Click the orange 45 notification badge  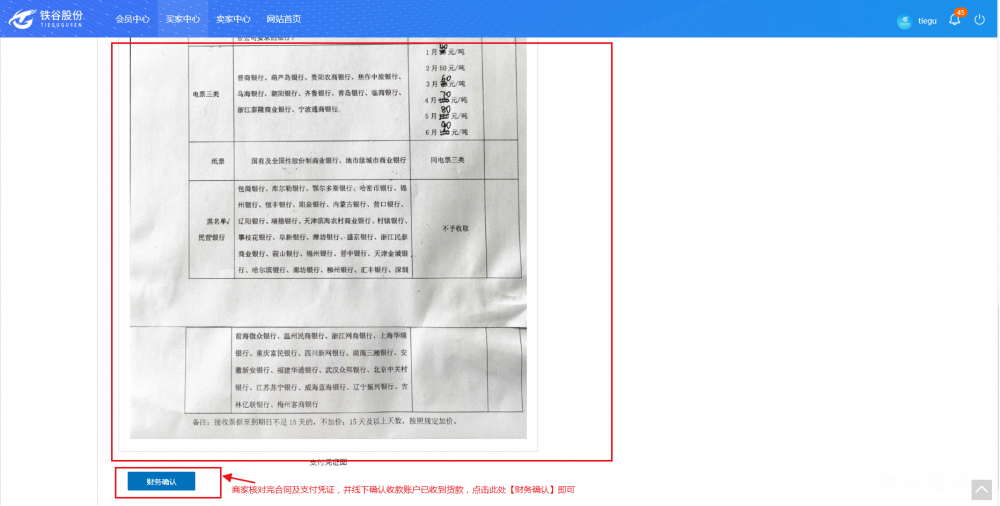coord(961,12)
